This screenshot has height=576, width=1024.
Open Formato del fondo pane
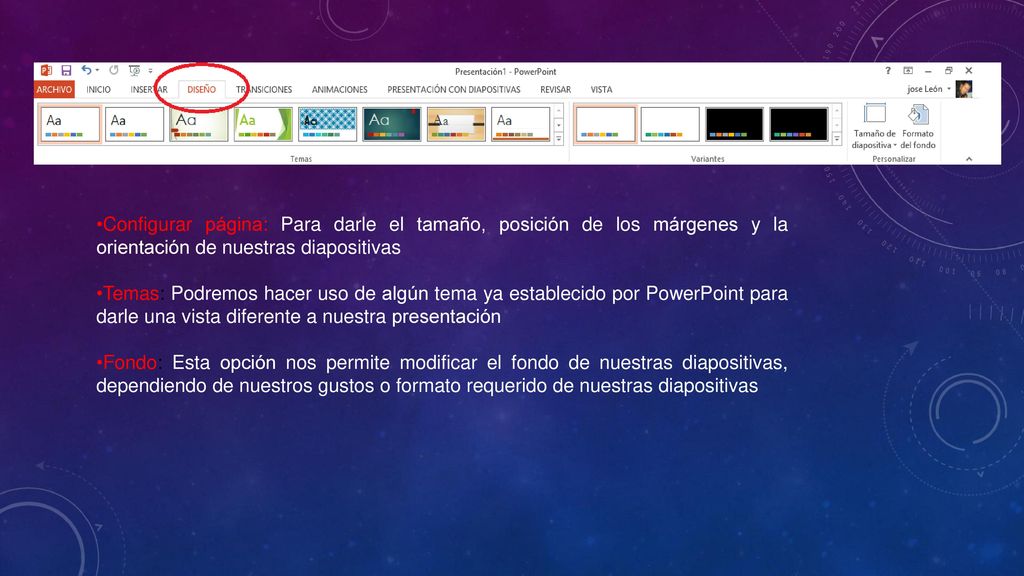click(x=918, y=127)
